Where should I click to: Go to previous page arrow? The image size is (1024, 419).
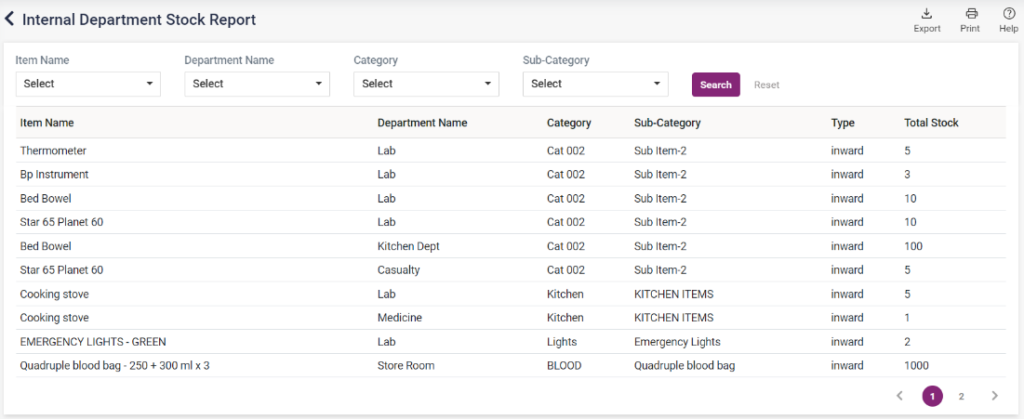(899, 396)
